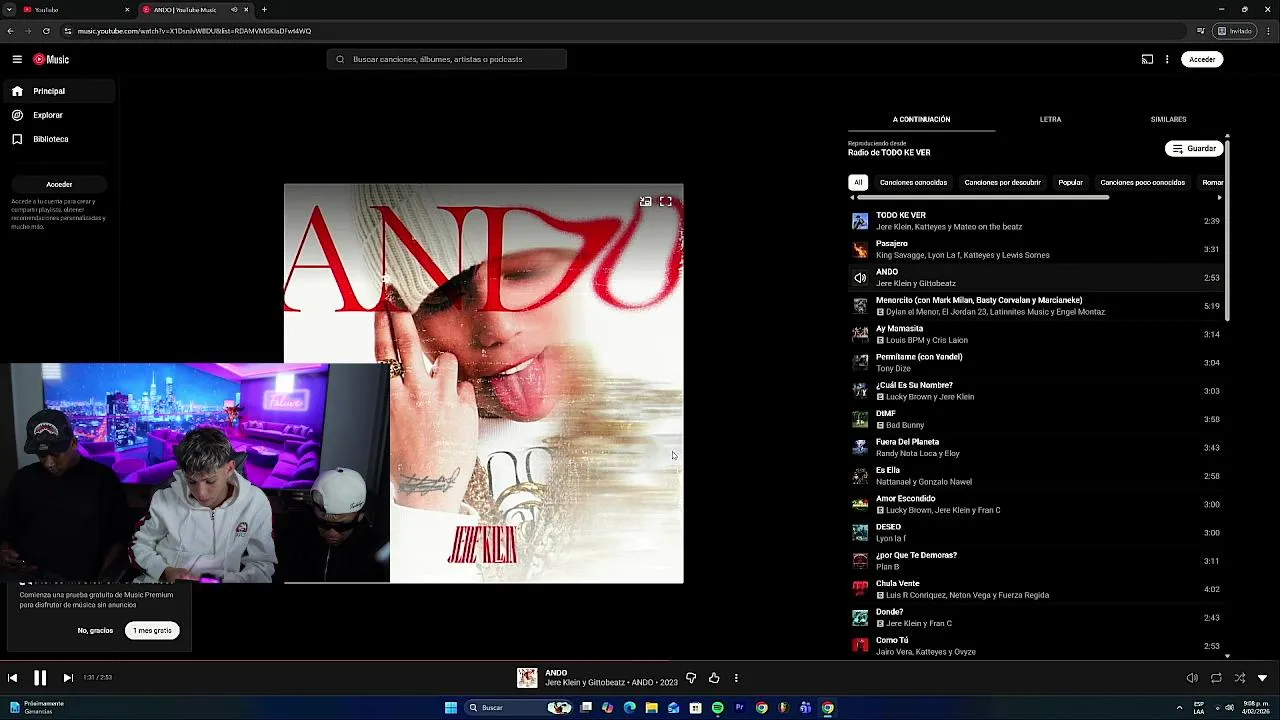Select the Canciones poco conocidas chip
Image resolution: width=1280 pixels, height=720 pixels.
[x=1142, y=183]
